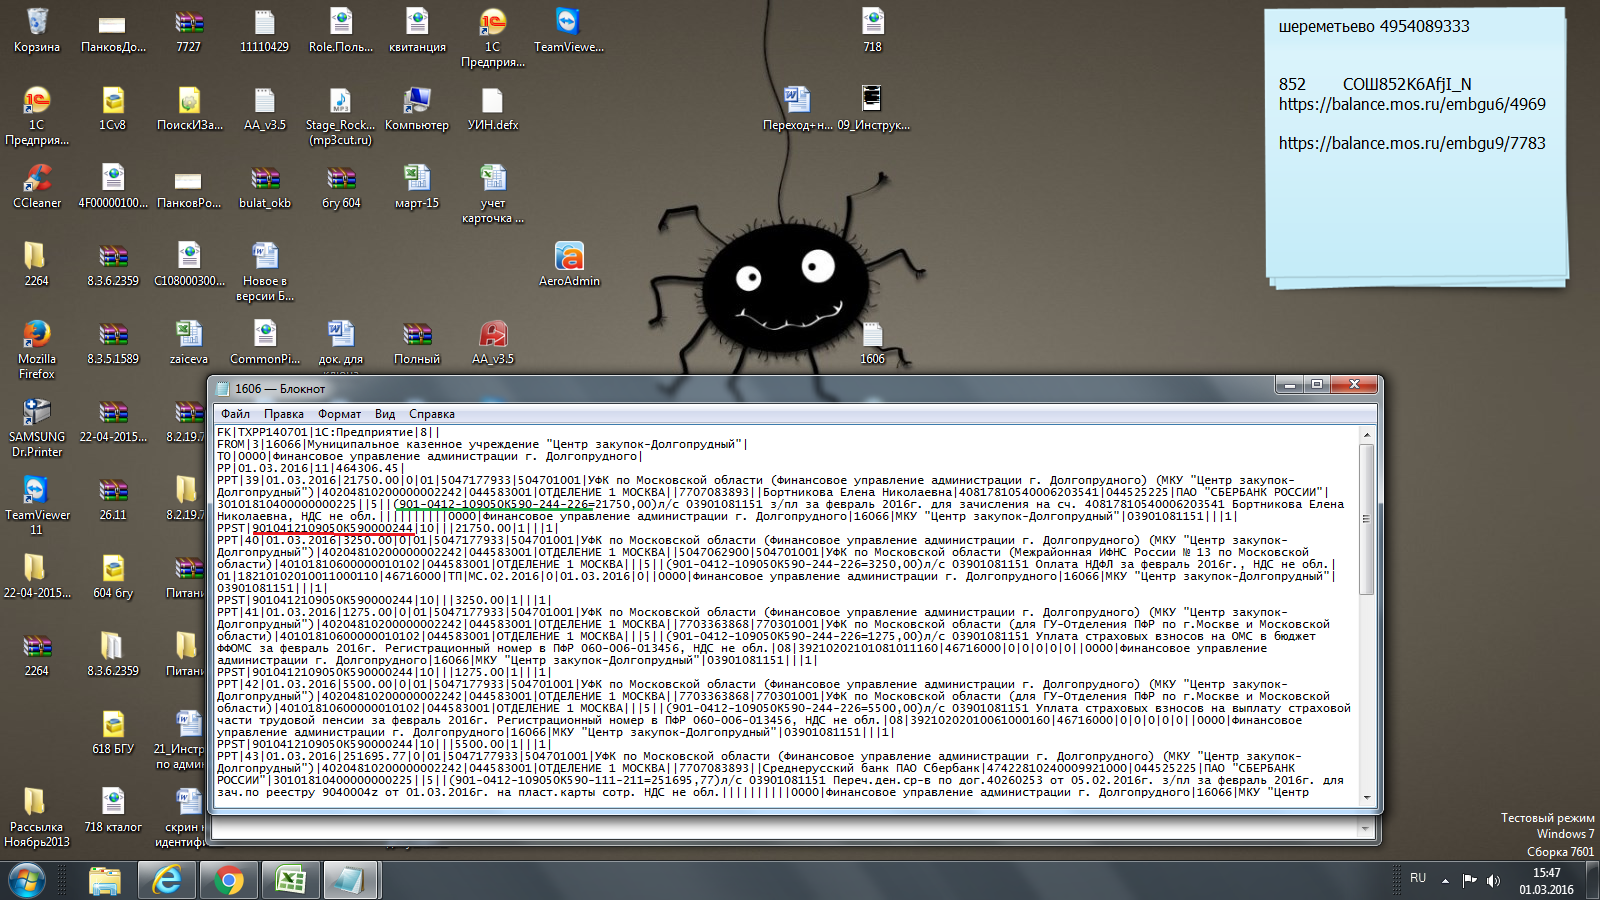Viewport: 1600px width, 900px height.
Task: Open the Правка menu in Notepad
Action: pyautogui.click(x=284, y=414)
